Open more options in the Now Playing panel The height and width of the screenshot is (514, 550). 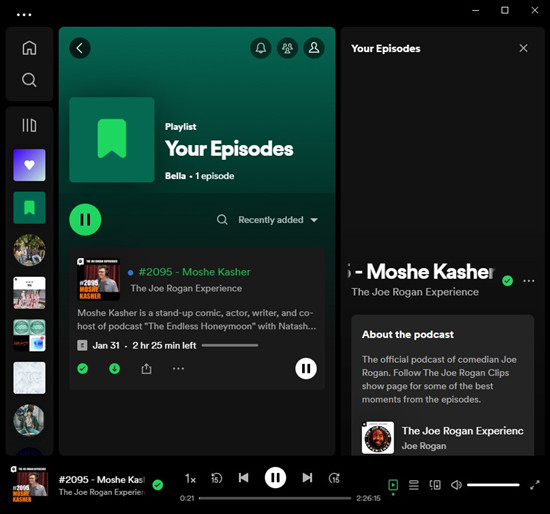click(x=529, y=281)
